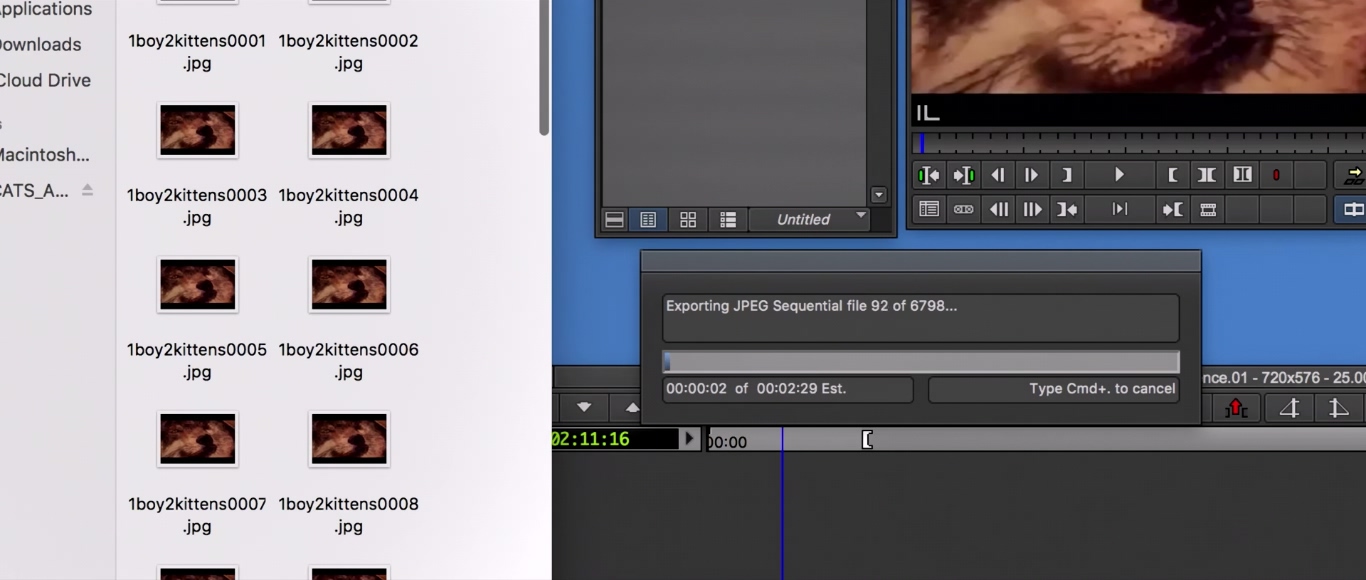The image size is (1366, 580).
Task: Click the green I-beam right-arrow button in Composer
Action: (x=963, y=175)
